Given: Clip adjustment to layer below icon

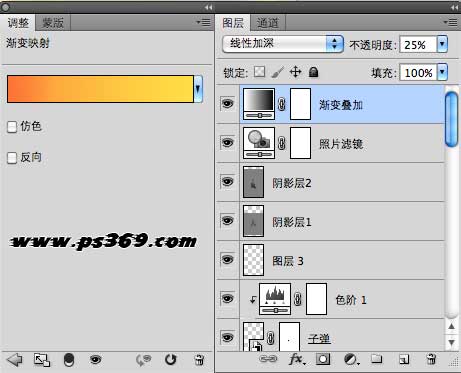Looking at the screenshot, I should [x=69, y=360].
